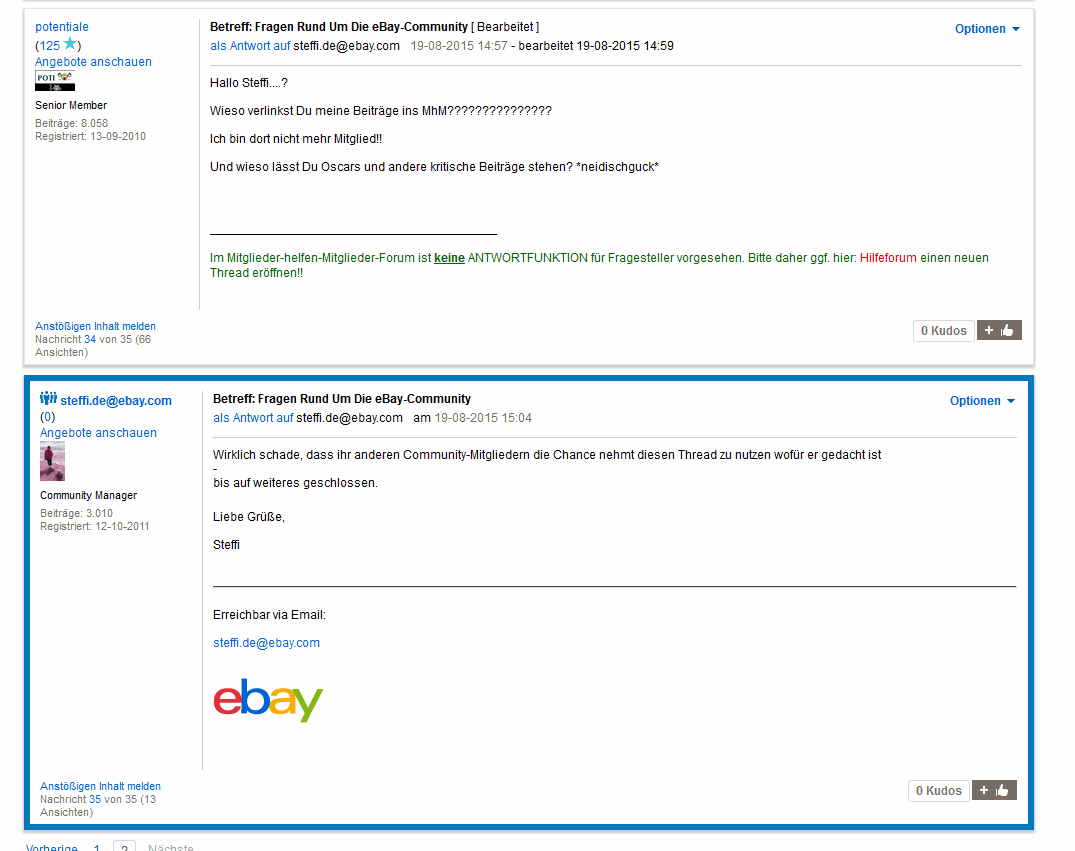Click the email link steffi.de@ebay.com in signature
Screen dimensions: 1075x851
[266, 643]
